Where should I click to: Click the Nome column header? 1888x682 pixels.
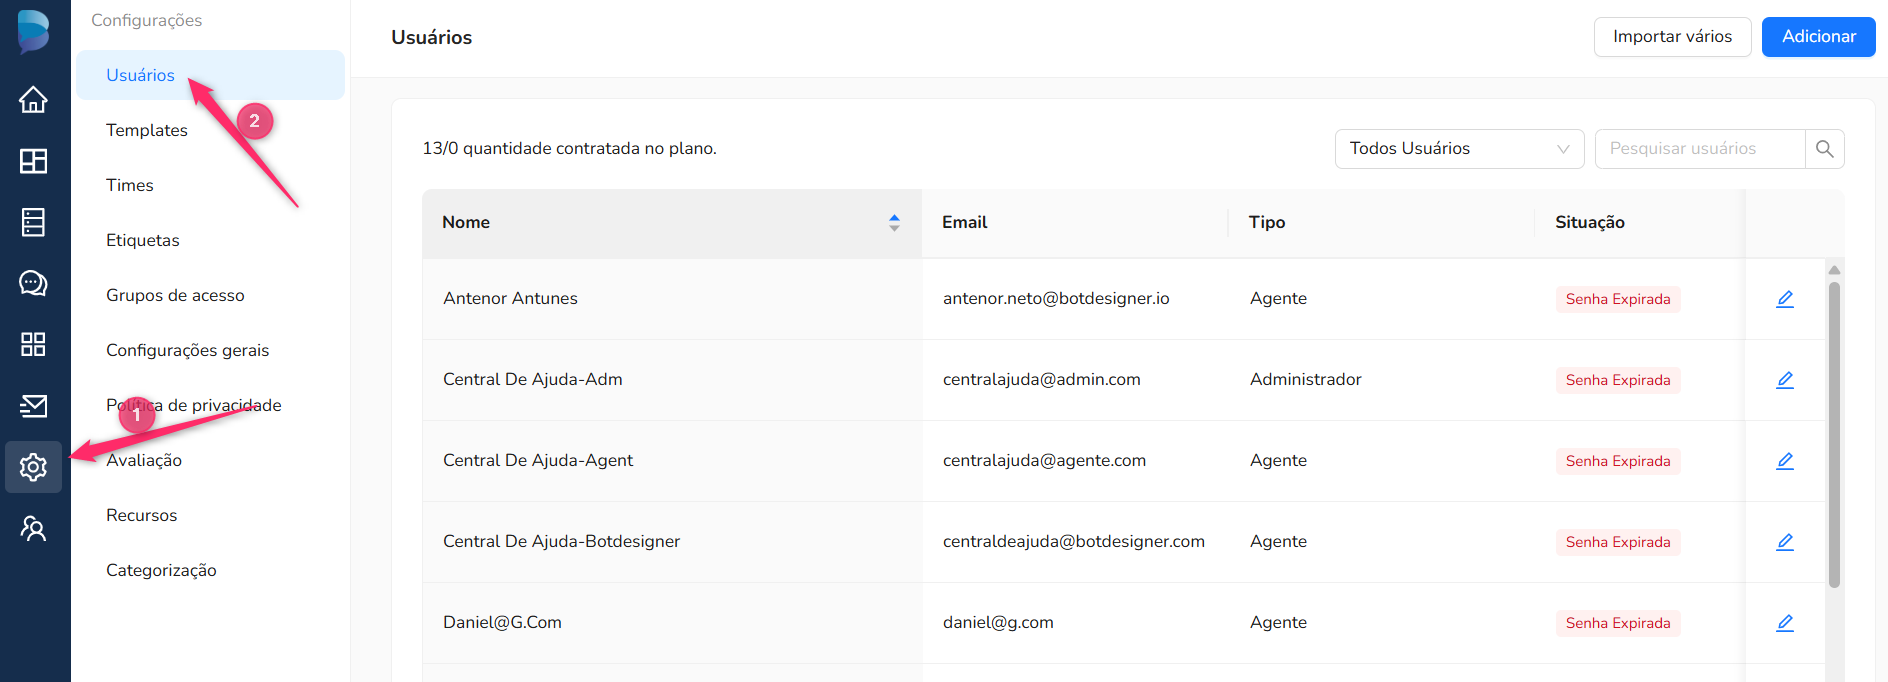(x=672, y=223)
